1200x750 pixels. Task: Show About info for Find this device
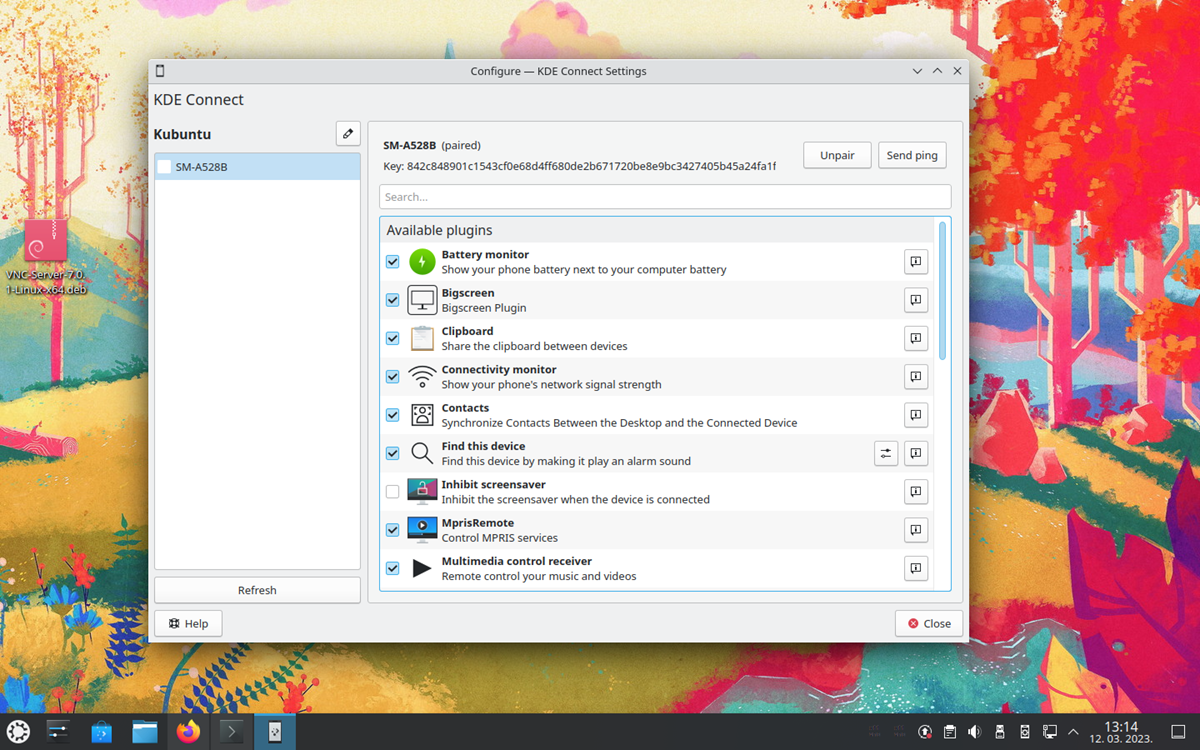coord(916,454)
